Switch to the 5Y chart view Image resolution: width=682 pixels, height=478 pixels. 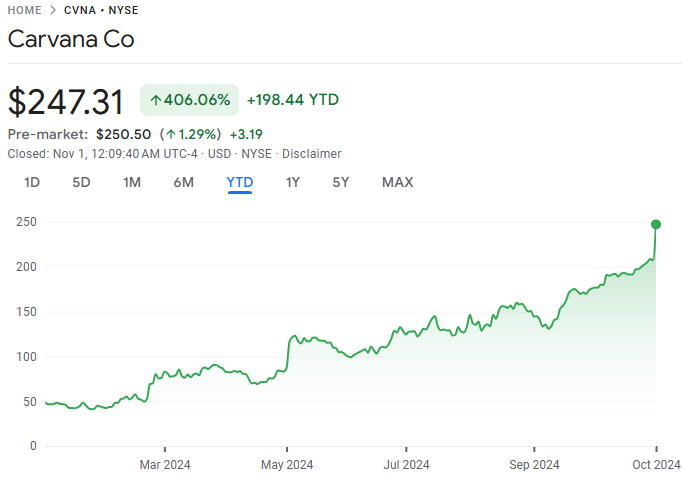341,182
